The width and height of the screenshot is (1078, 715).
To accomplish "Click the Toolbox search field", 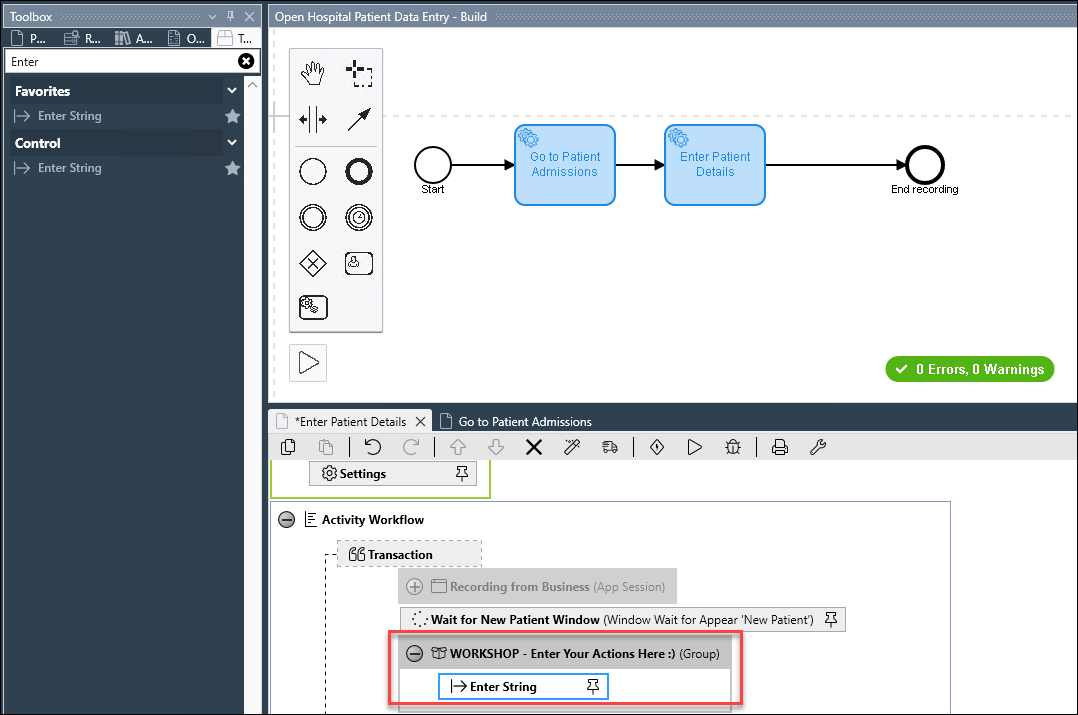I will coord(120,62).
